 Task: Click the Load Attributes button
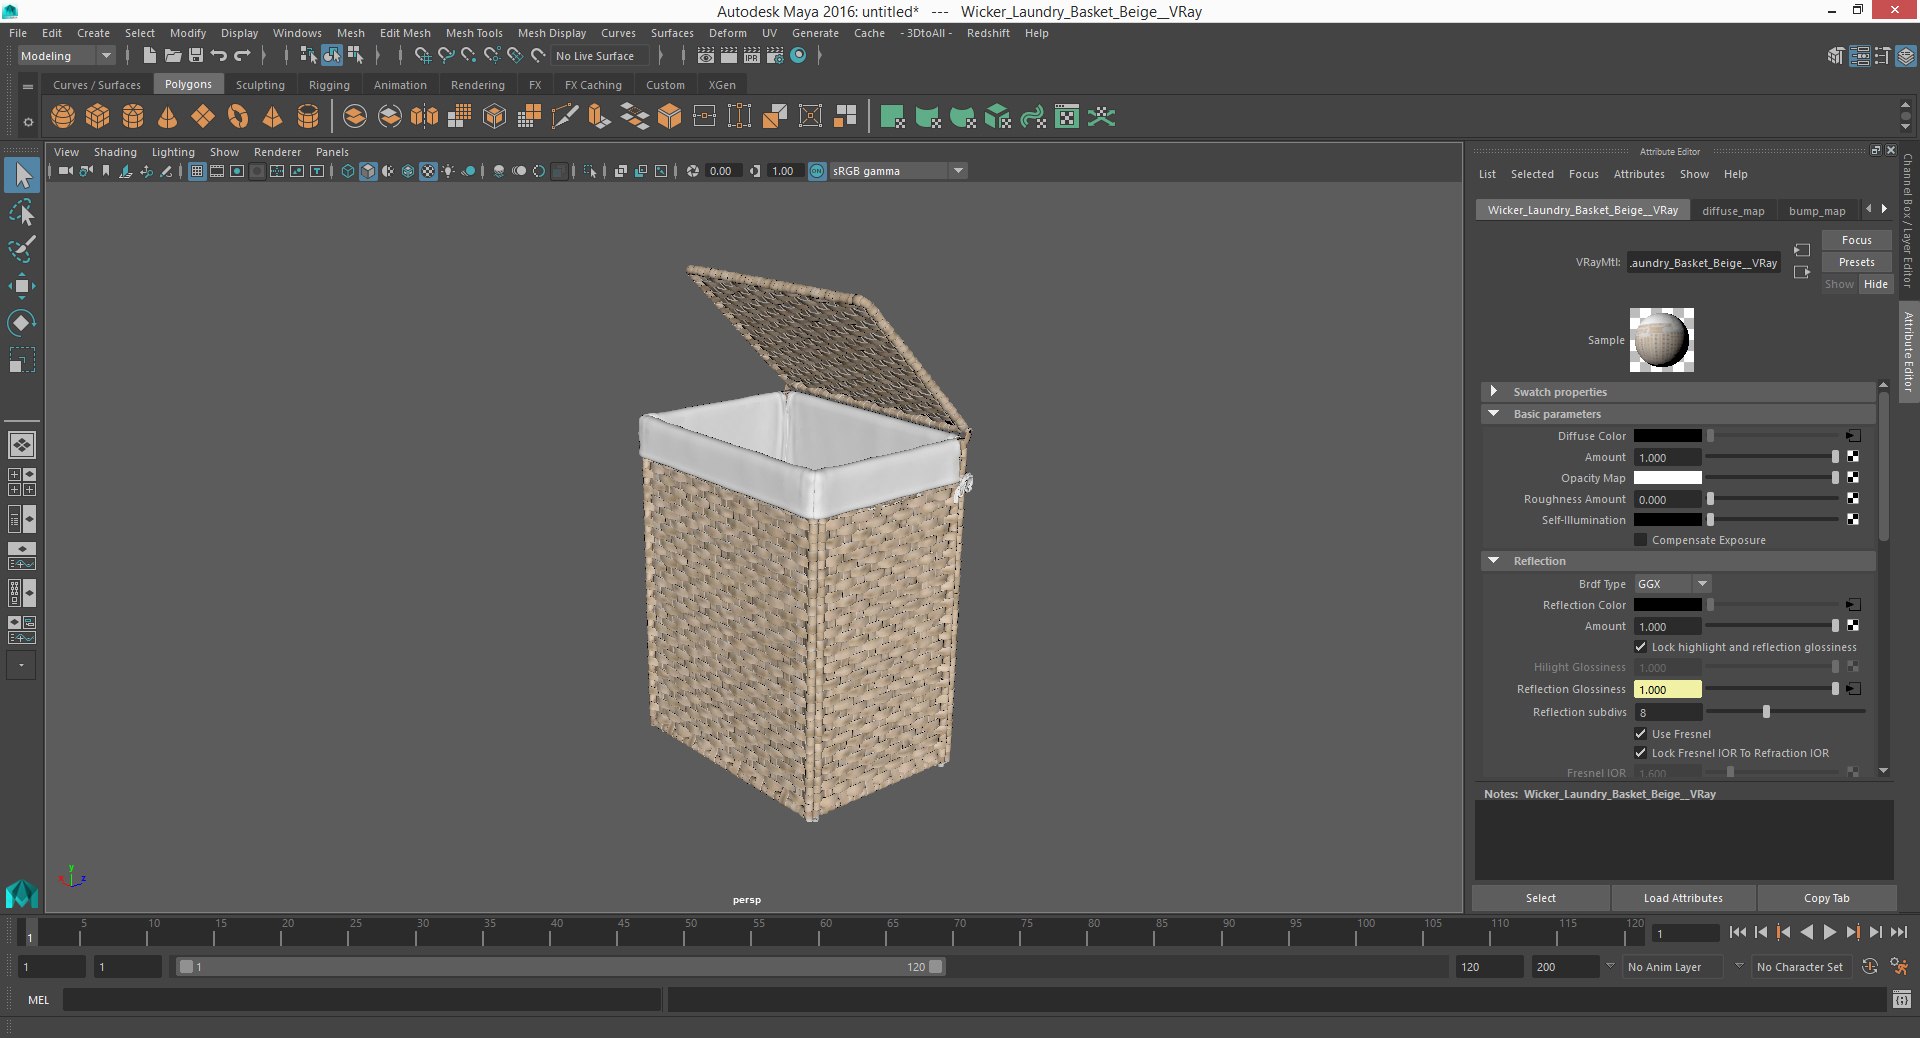[x=1683, y=898]
